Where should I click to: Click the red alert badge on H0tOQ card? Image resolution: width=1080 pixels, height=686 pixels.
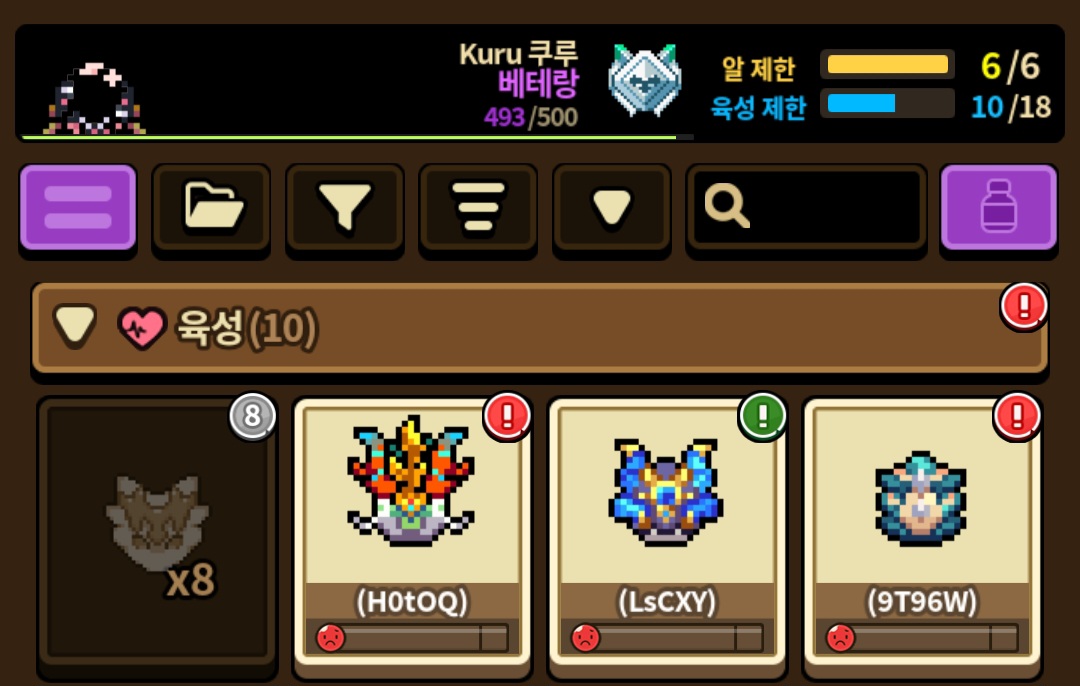(x=507, y=416)
